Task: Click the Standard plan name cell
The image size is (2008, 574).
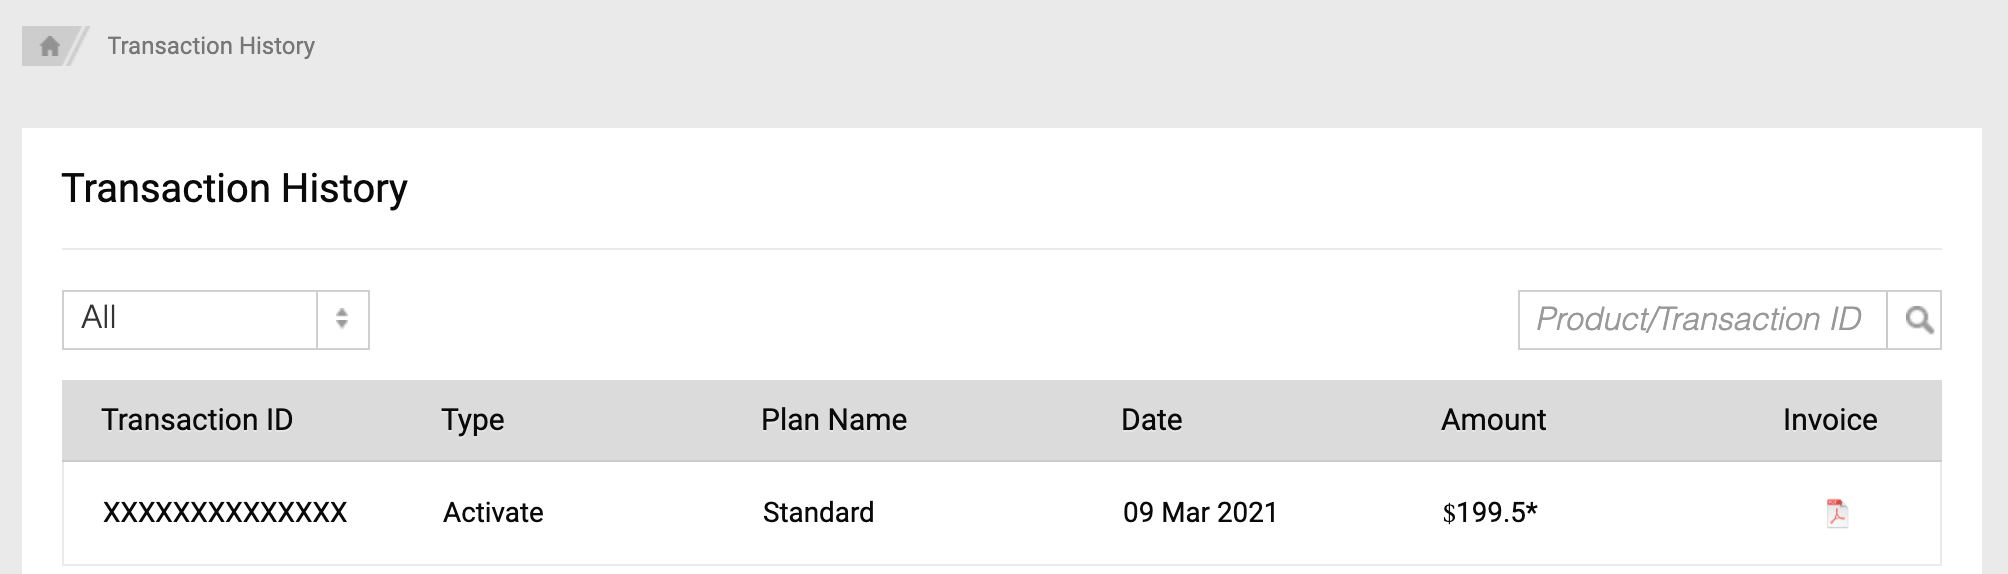Action: coord(818,513)
